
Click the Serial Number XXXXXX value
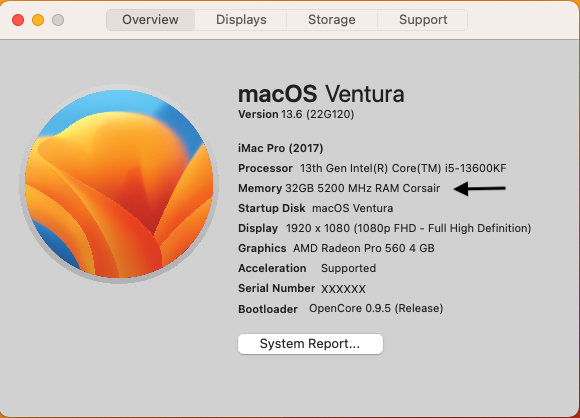tap(343, 289)
